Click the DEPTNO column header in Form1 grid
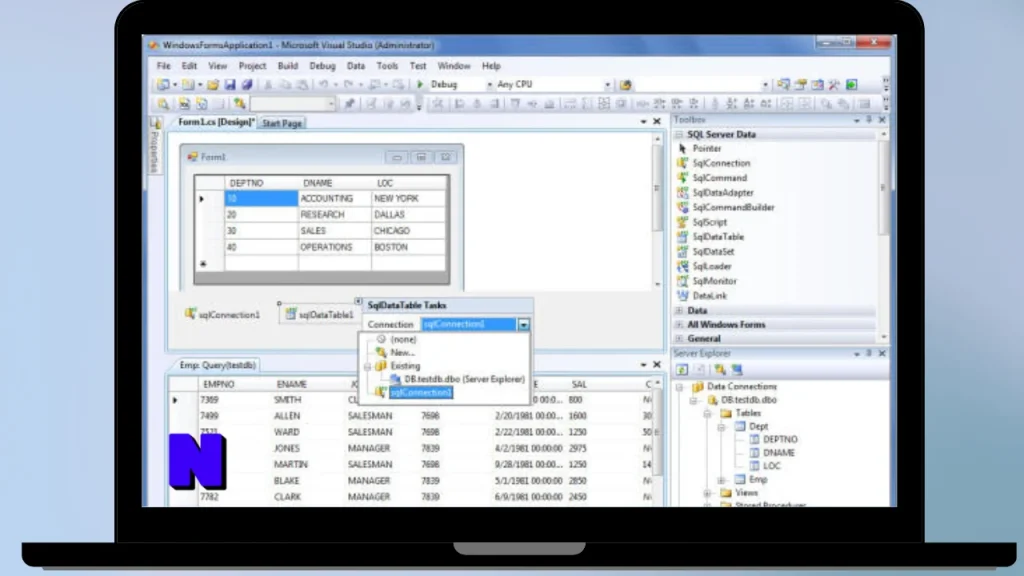1024x576 pixels. tap(261, 183)
